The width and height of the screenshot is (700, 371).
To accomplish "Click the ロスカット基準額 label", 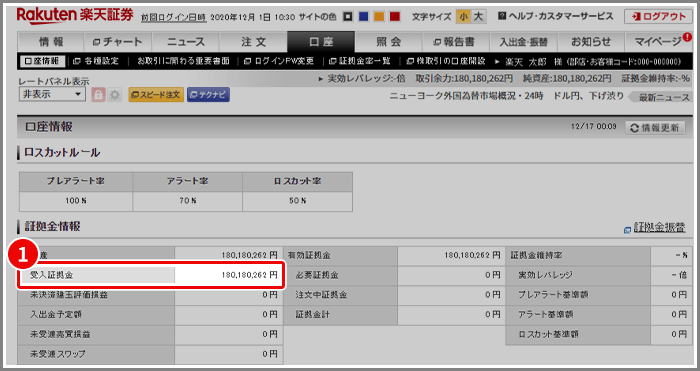I will point(549,334).
